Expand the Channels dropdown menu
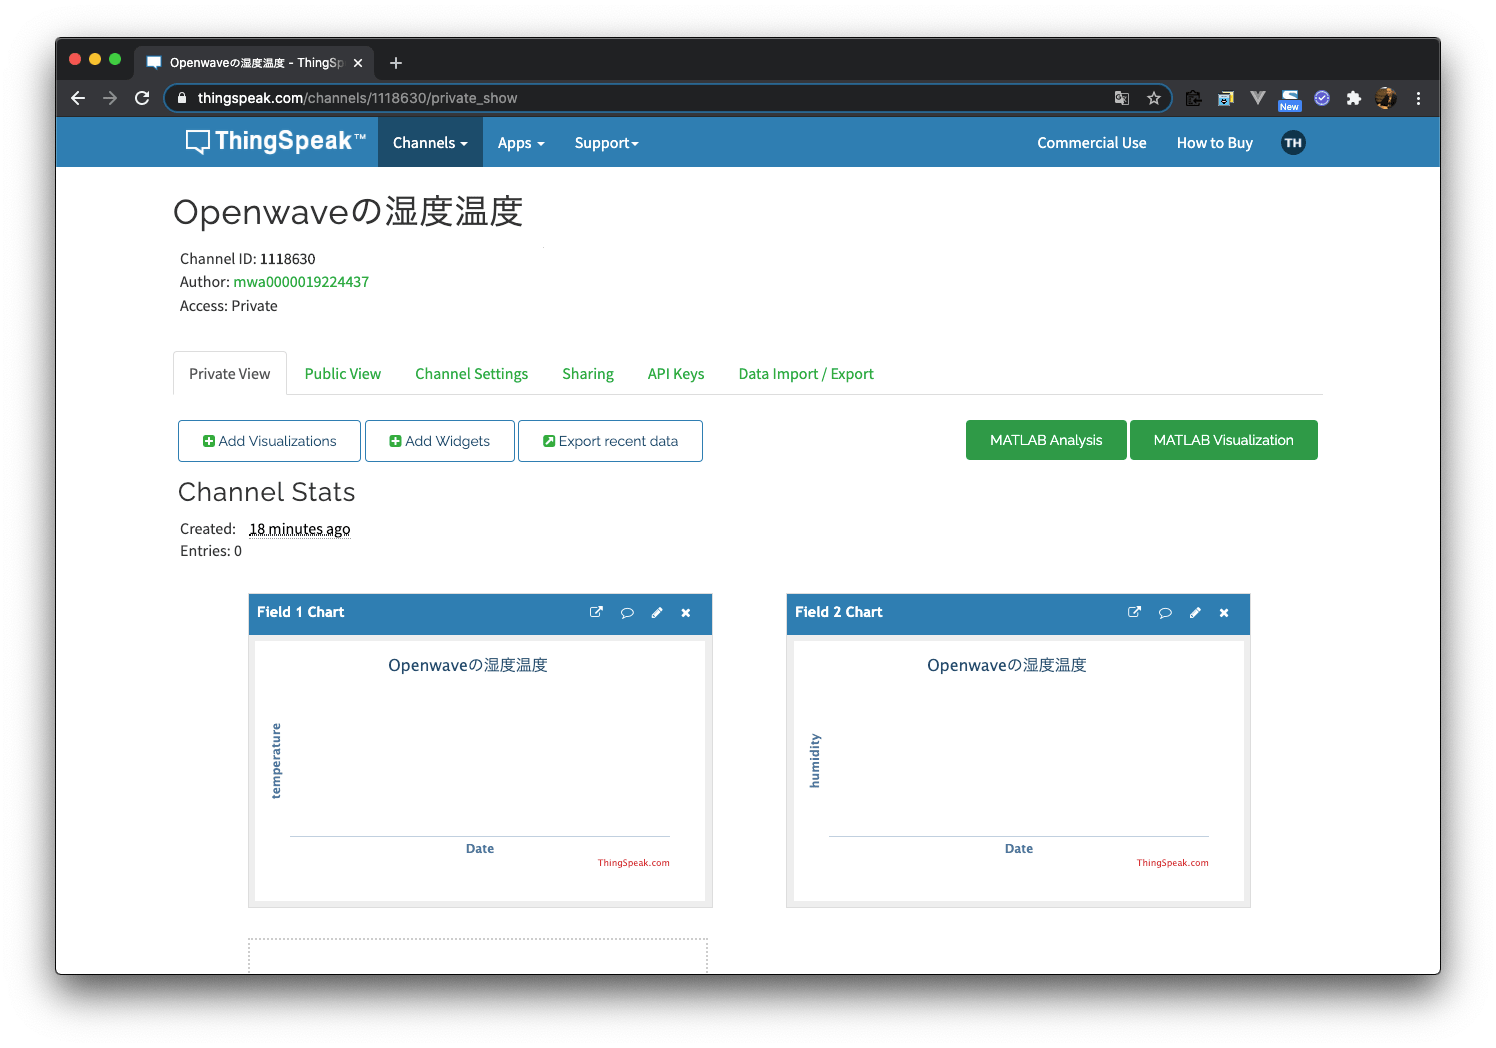This screenshot has height=1048, width=1496. 430,143
